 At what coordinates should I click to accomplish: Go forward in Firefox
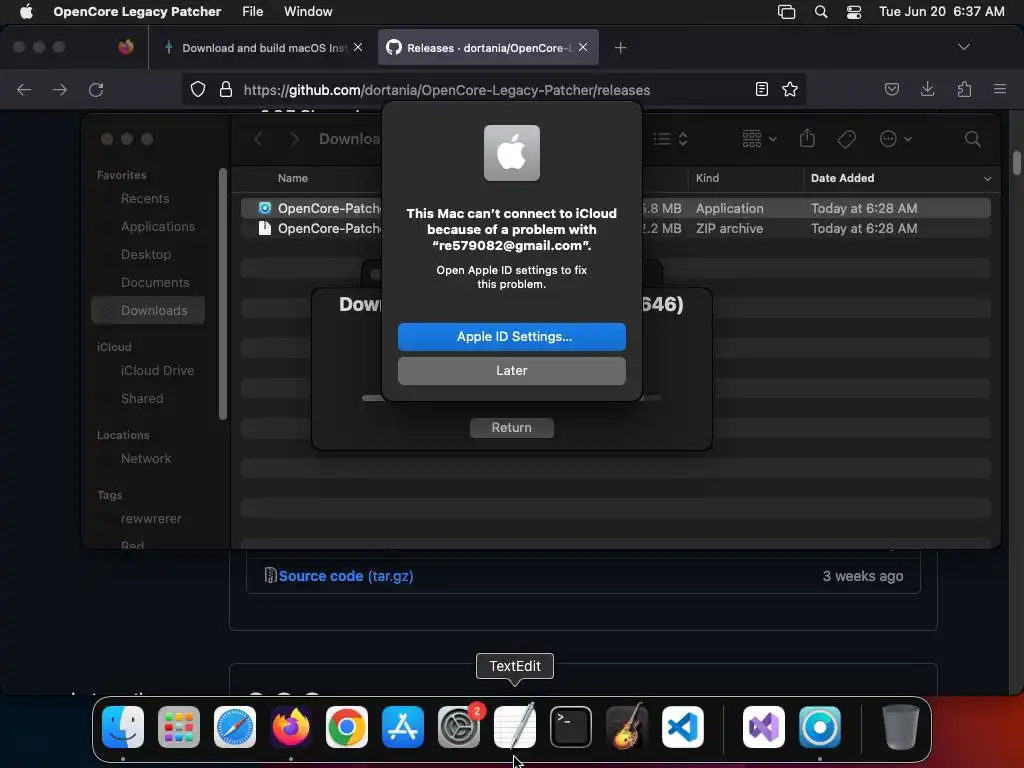tap(60, 89)
